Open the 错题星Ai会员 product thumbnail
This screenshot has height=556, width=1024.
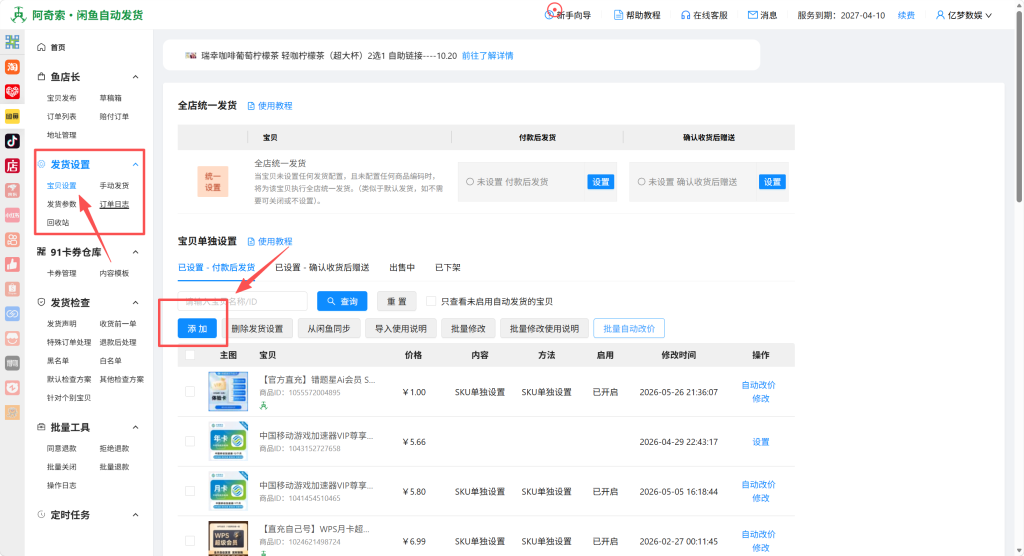(228, 391)
